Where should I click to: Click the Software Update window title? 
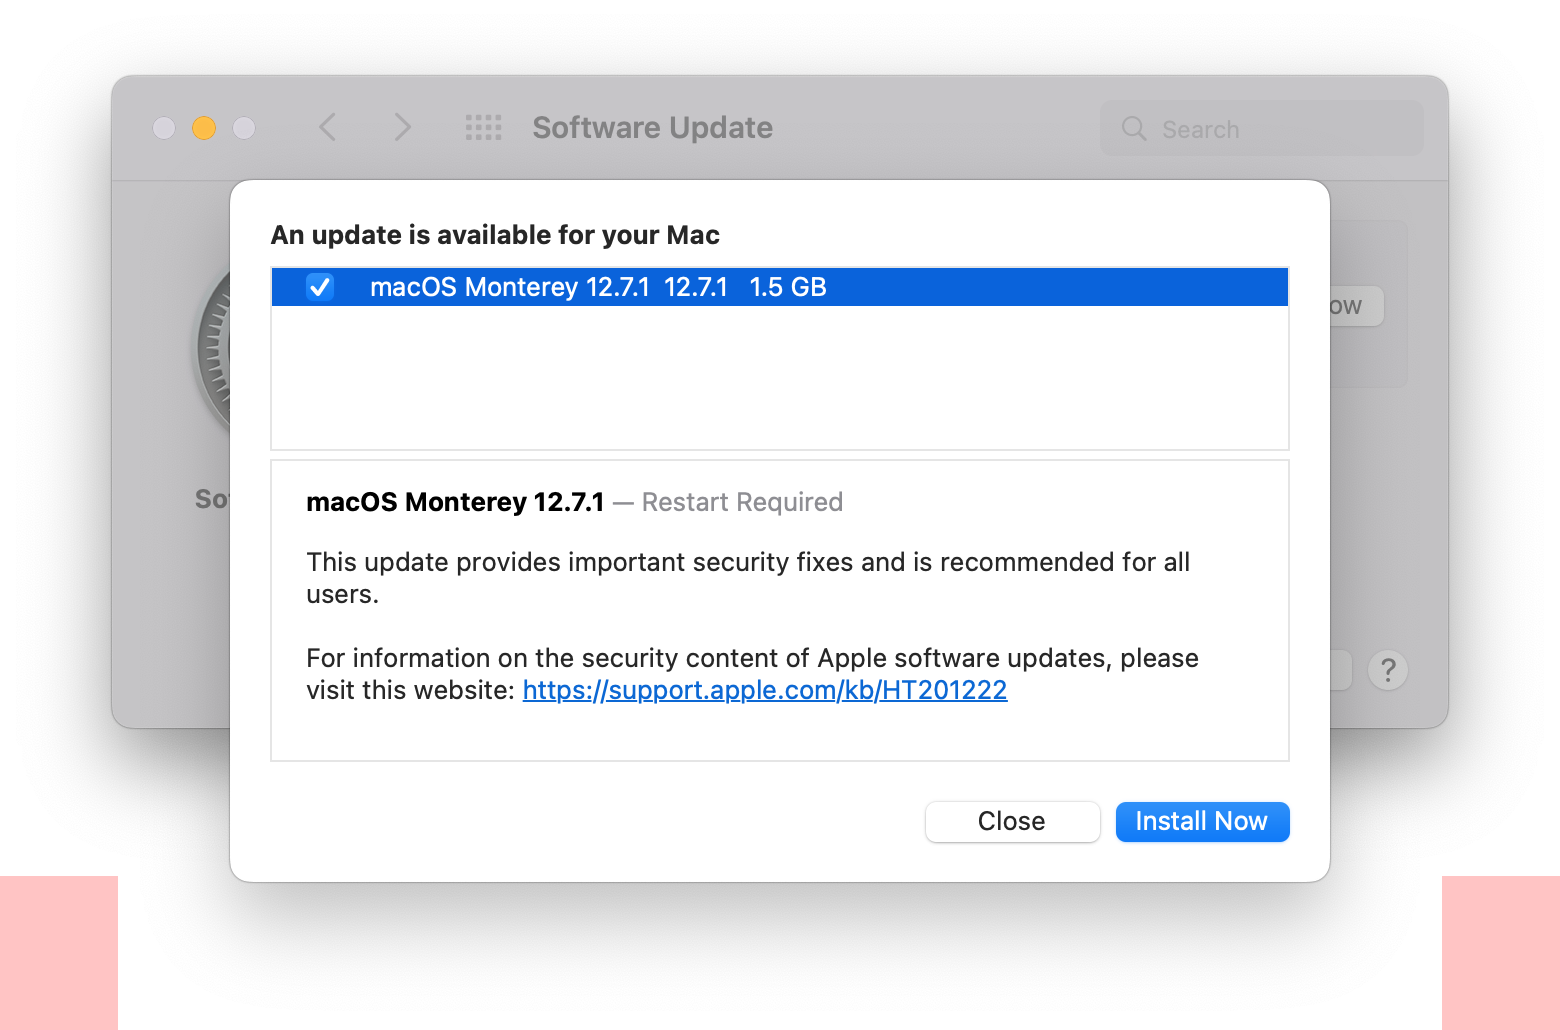click(652, 128)
